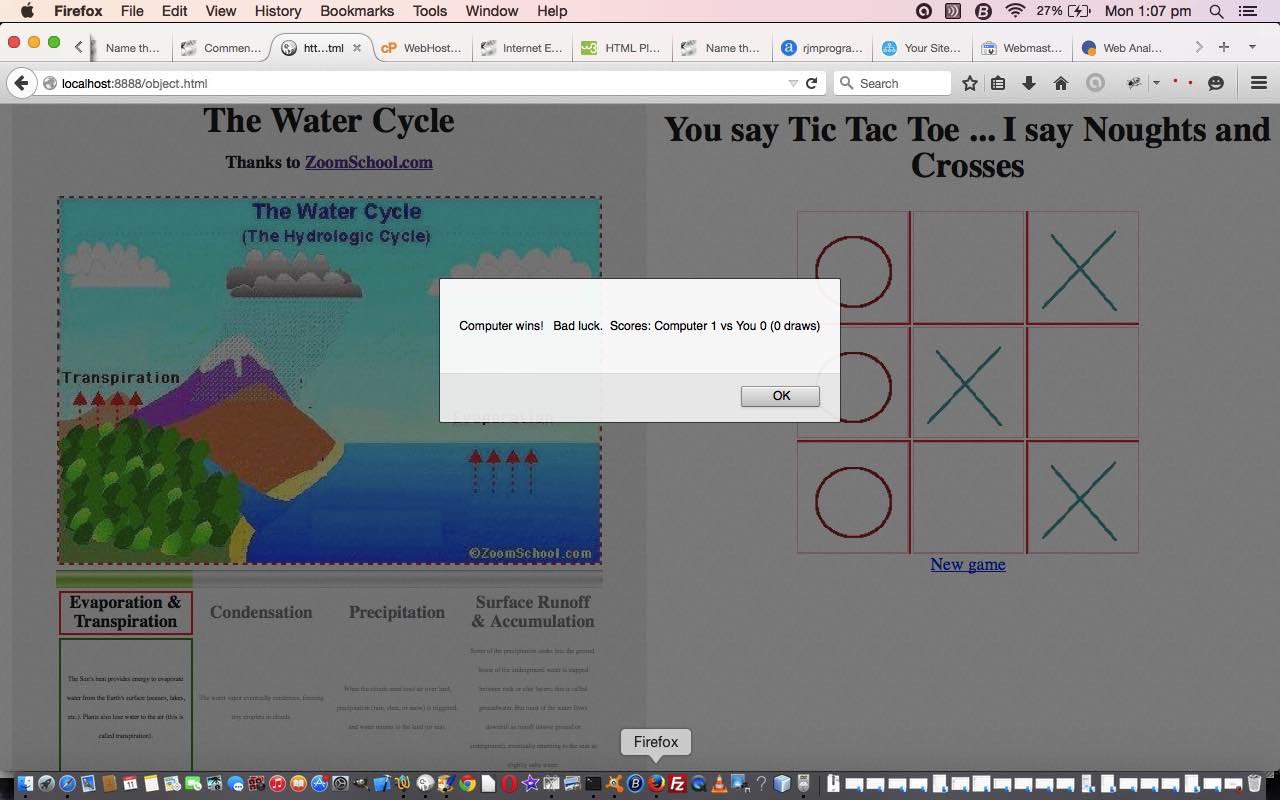1280x800 pixels.
Task: Bookmark this page with the star icon
Action: click(969, 83)
